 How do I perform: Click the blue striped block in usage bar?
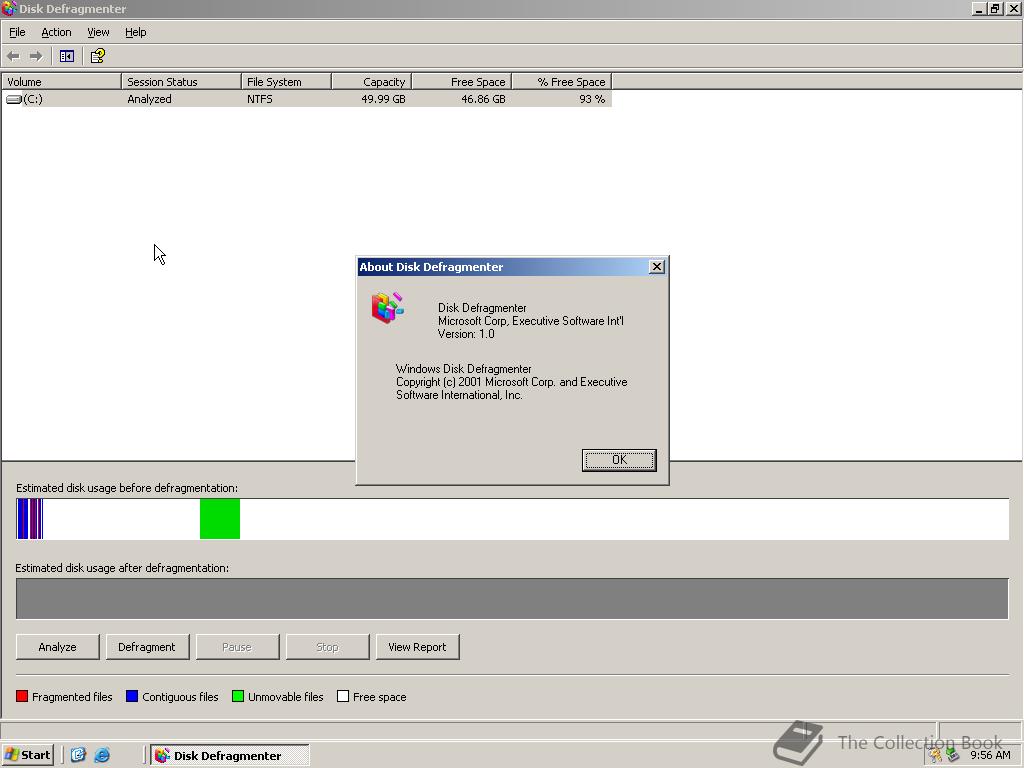[30, 519]
